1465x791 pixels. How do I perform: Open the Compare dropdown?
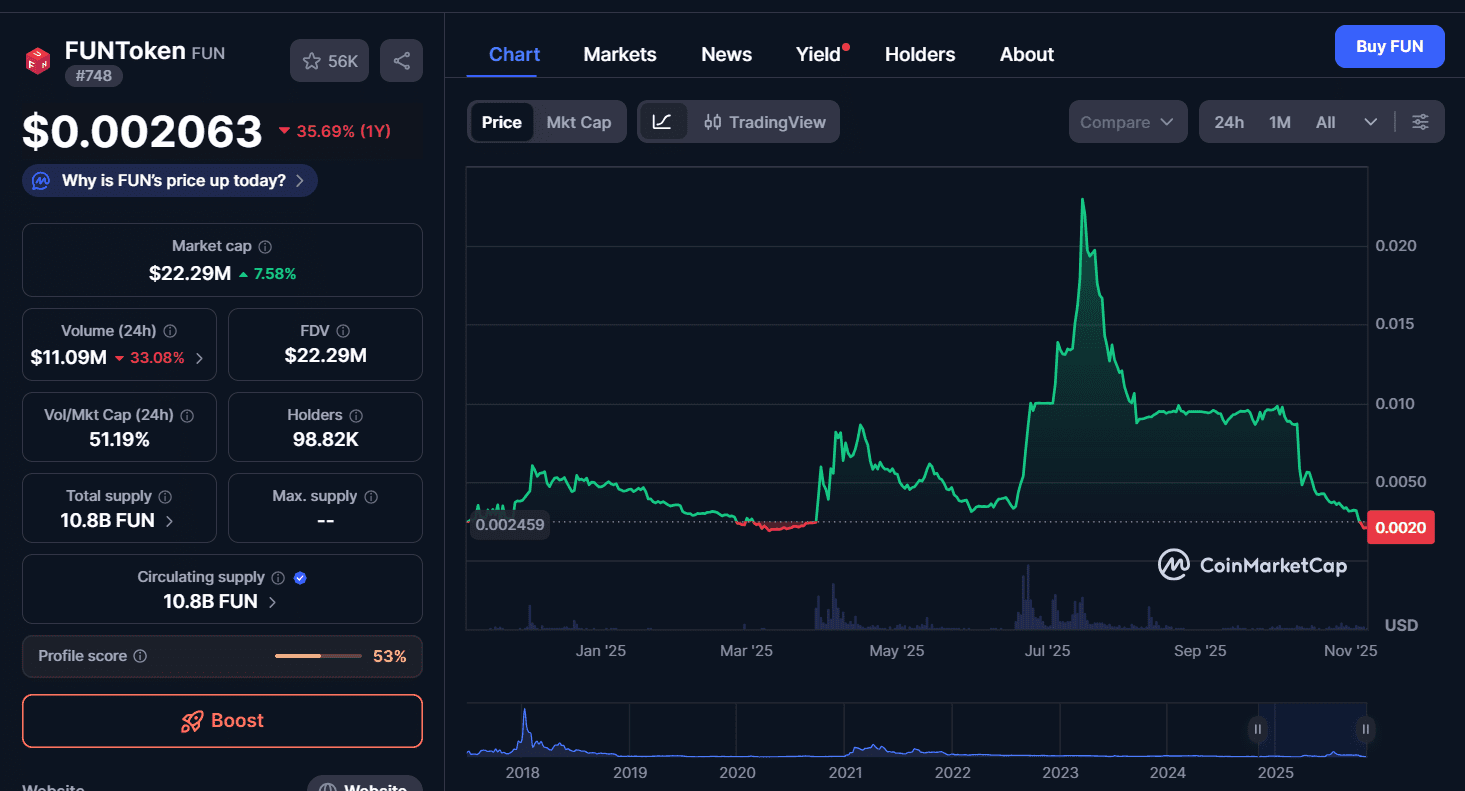pyautogui.click(x=1127, y=122)
